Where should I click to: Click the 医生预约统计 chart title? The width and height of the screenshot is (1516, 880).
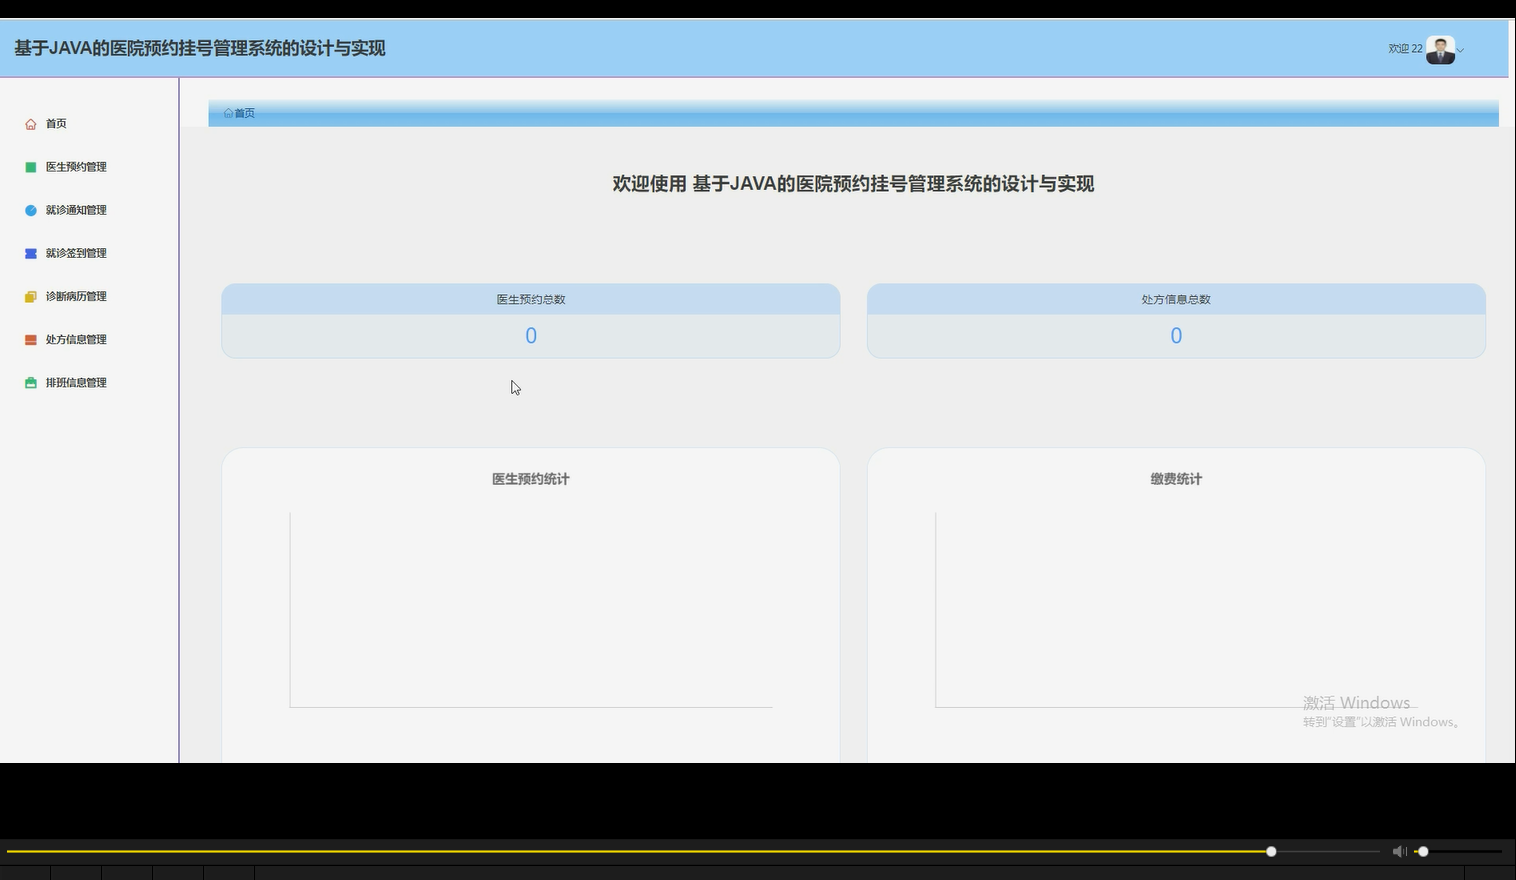click(x=531, y=479)
